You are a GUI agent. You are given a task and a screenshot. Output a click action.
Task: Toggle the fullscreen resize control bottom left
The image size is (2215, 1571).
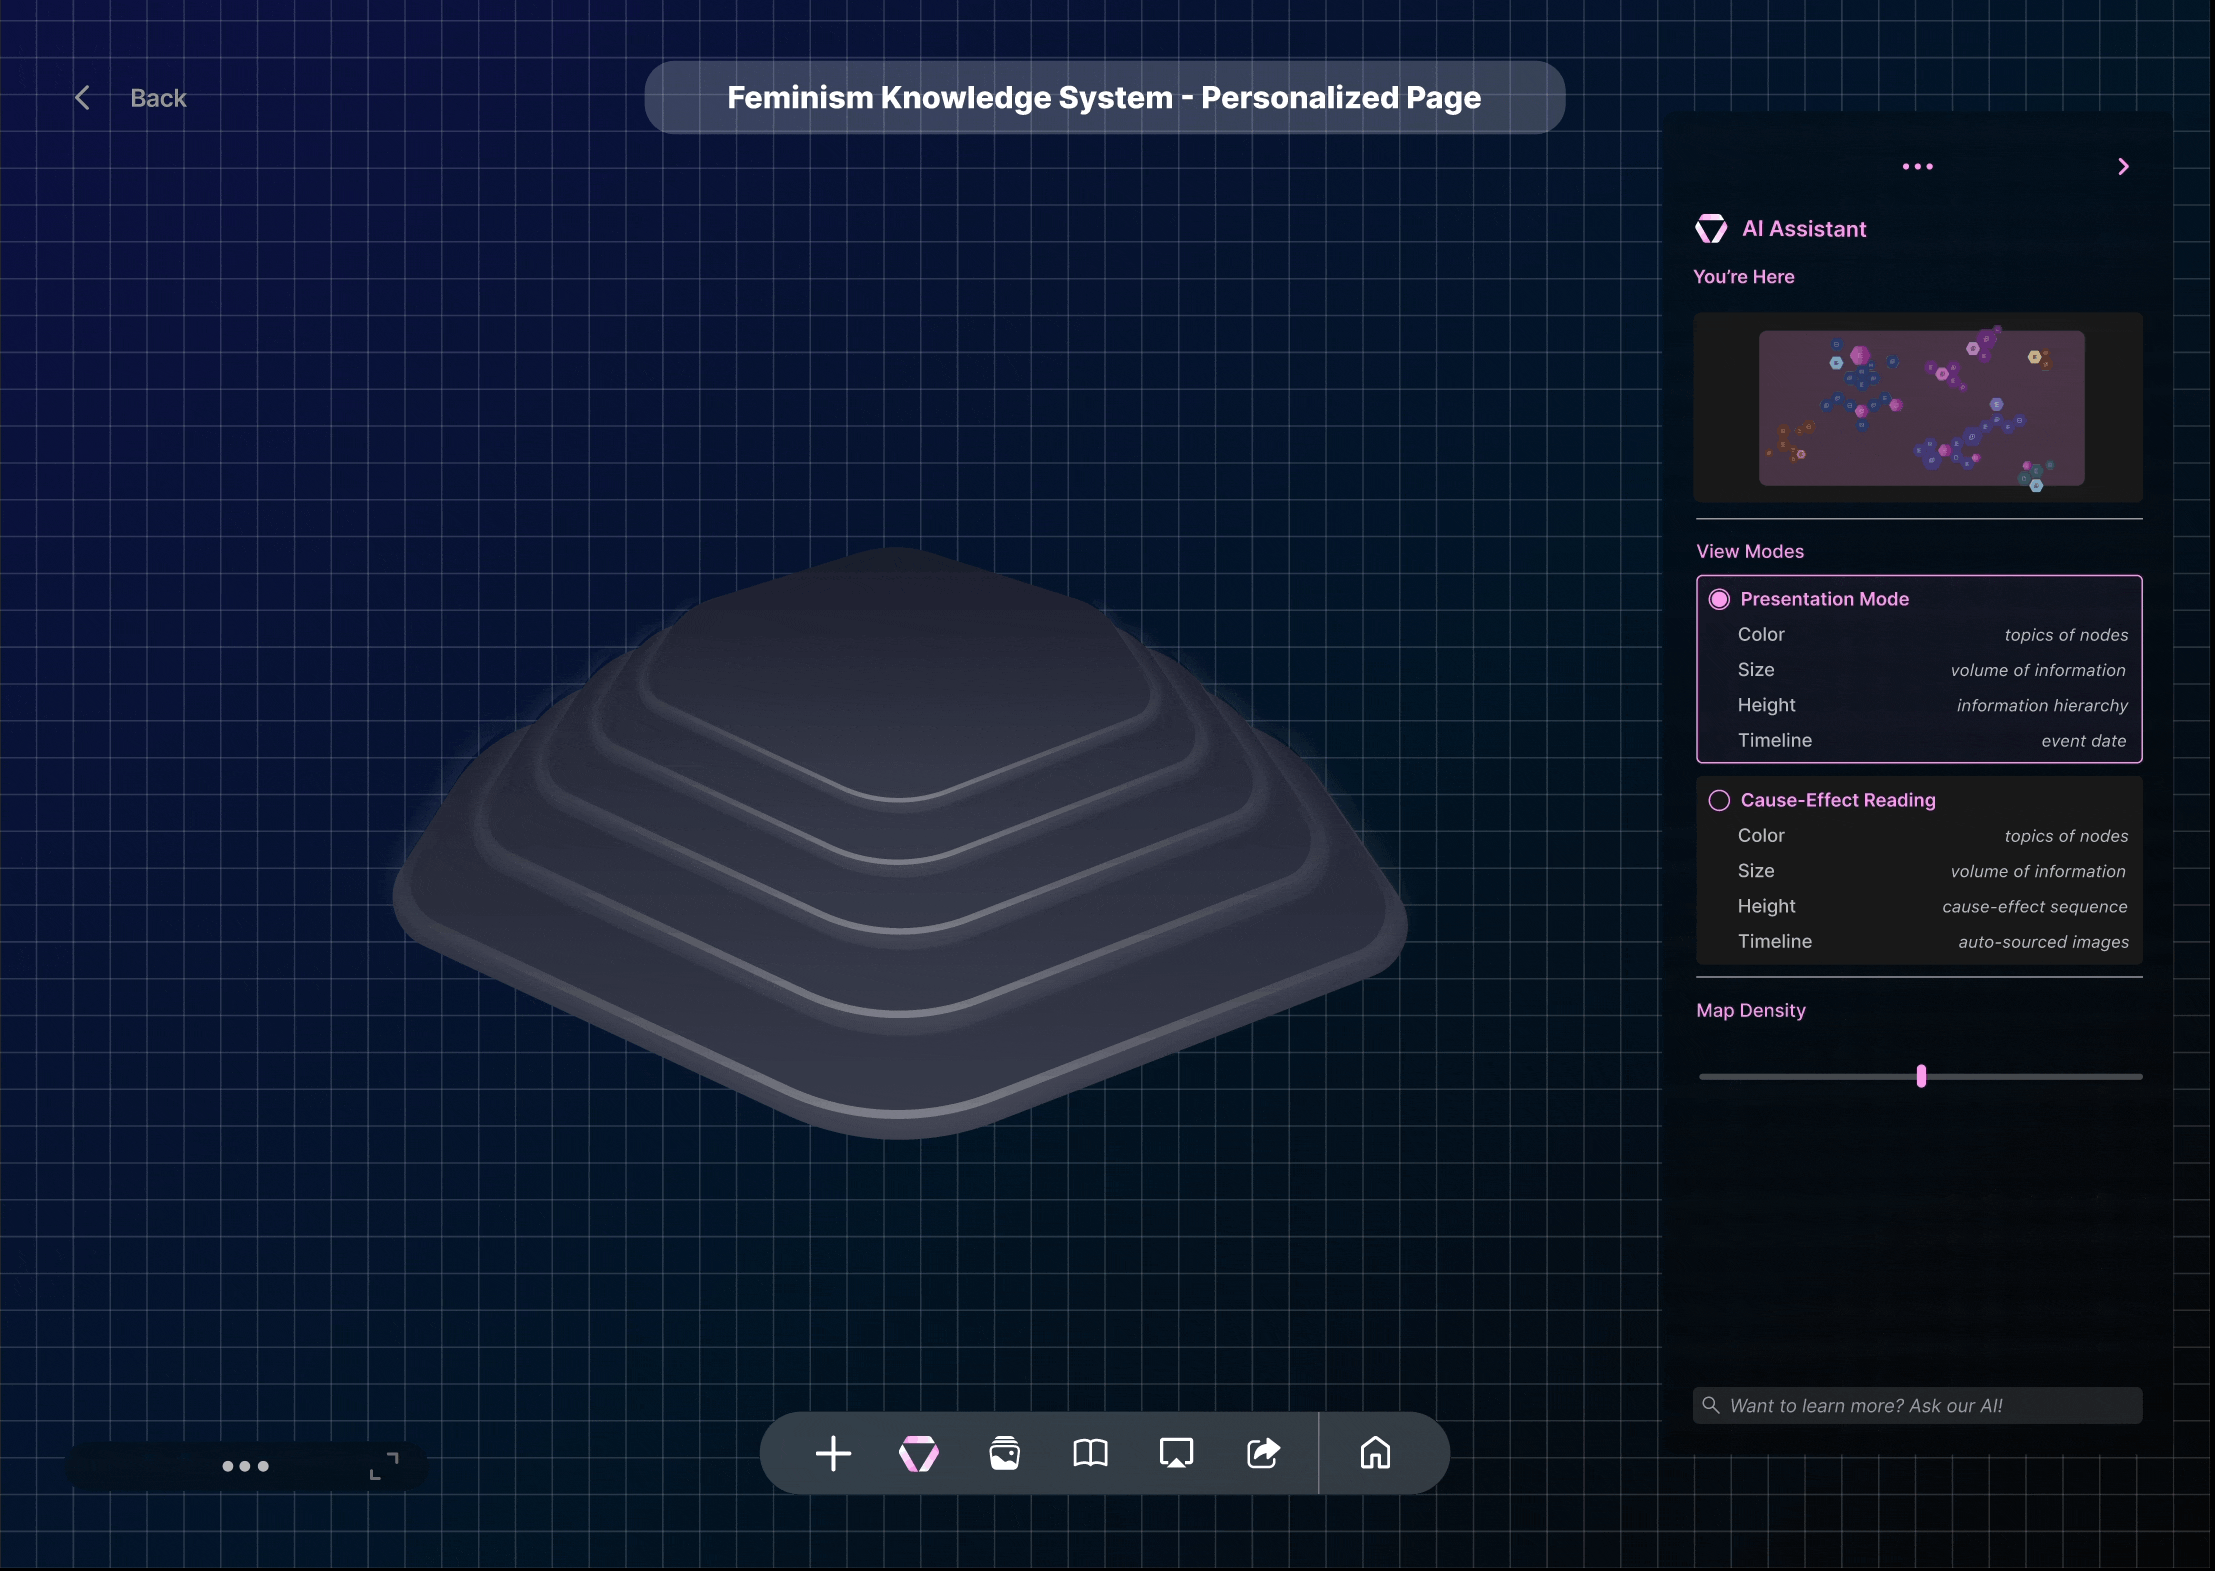[x=385, y=1466]
